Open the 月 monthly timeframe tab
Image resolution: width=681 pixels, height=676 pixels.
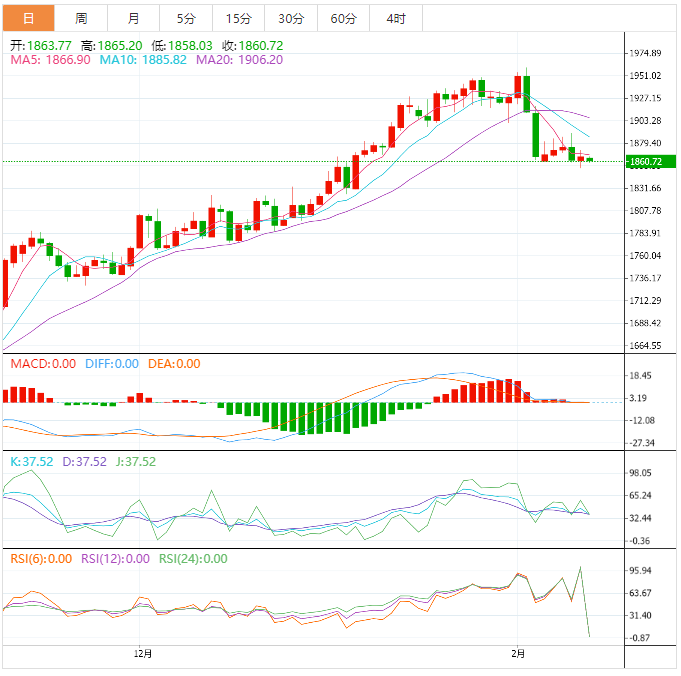134,19
